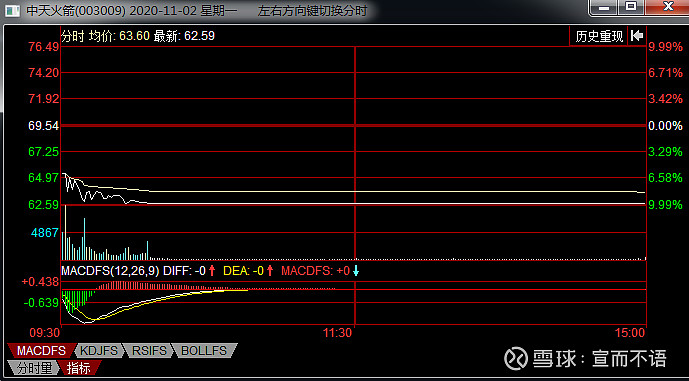Switch to the KDJFS indicator tab
Screen dimensions: 689x381
99,351
